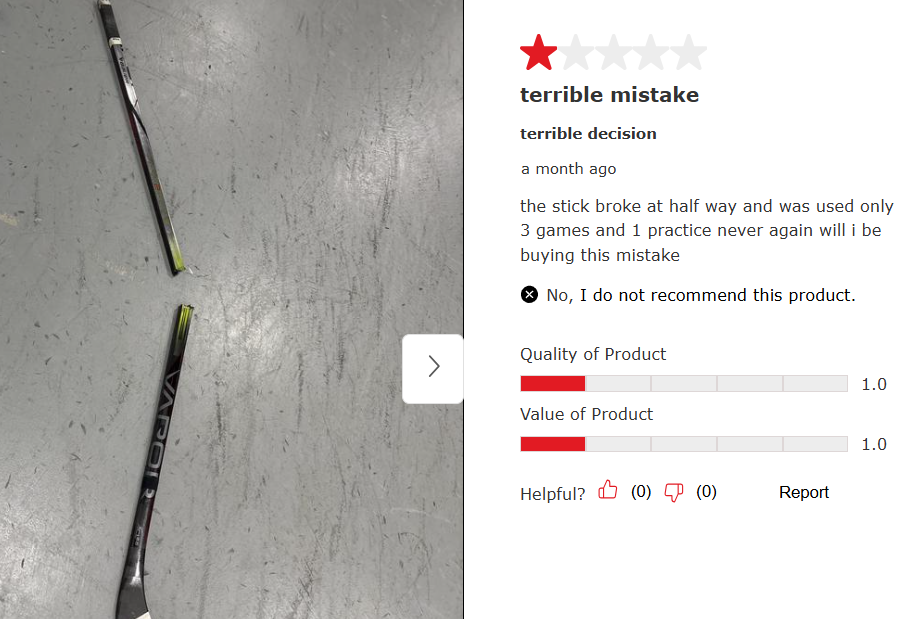Image resolution: width=912 pixels, height=619 pixels.
Task: Click the second grey rating star
Action: tap(576, 52)
